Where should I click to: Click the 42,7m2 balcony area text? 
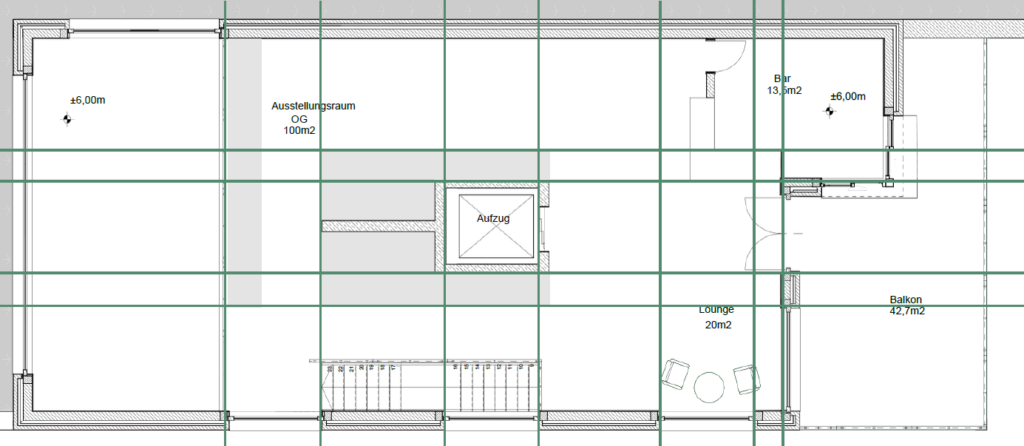click(x=906, y=311)
